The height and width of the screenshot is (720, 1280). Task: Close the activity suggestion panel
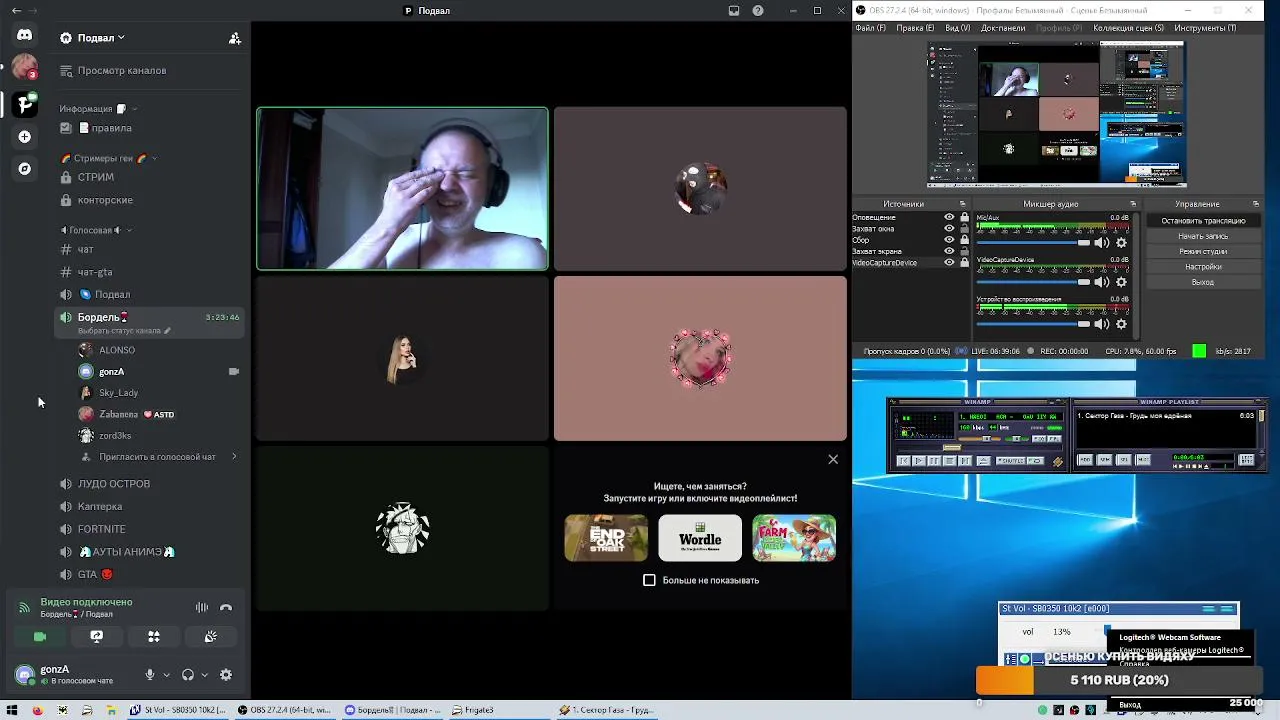coord(833,460)
